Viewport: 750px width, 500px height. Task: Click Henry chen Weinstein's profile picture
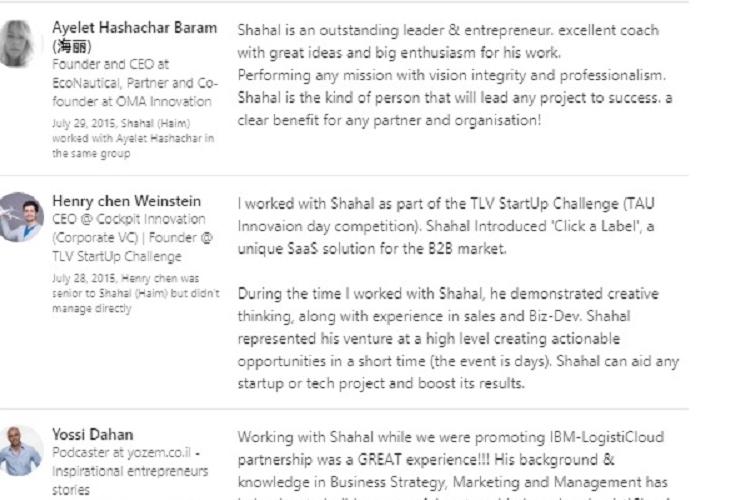(x=20, y=217)
